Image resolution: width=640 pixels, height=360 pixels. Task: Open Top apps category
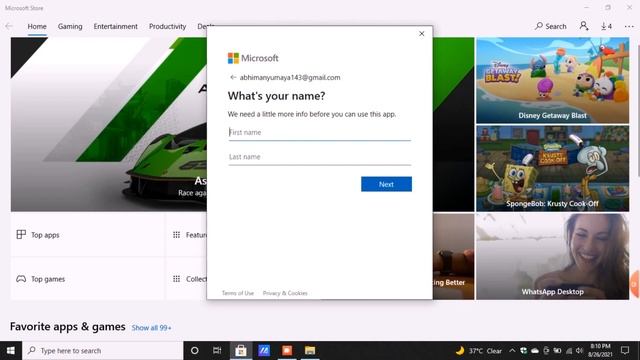pos(88,235)
